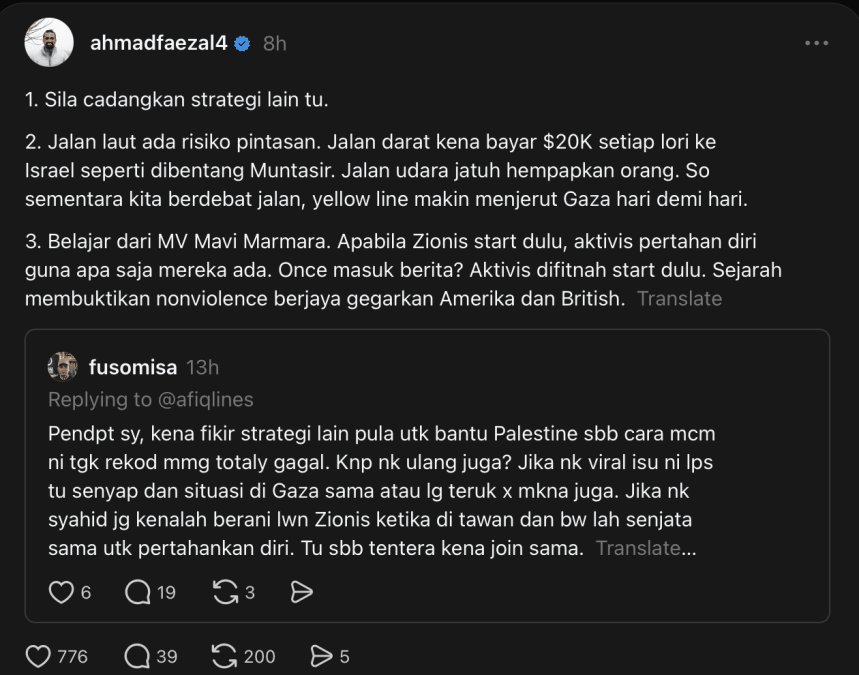859x675 pixels.
Task: Translate the quoted fusomisa post
Action: click(x=638, y=548)
